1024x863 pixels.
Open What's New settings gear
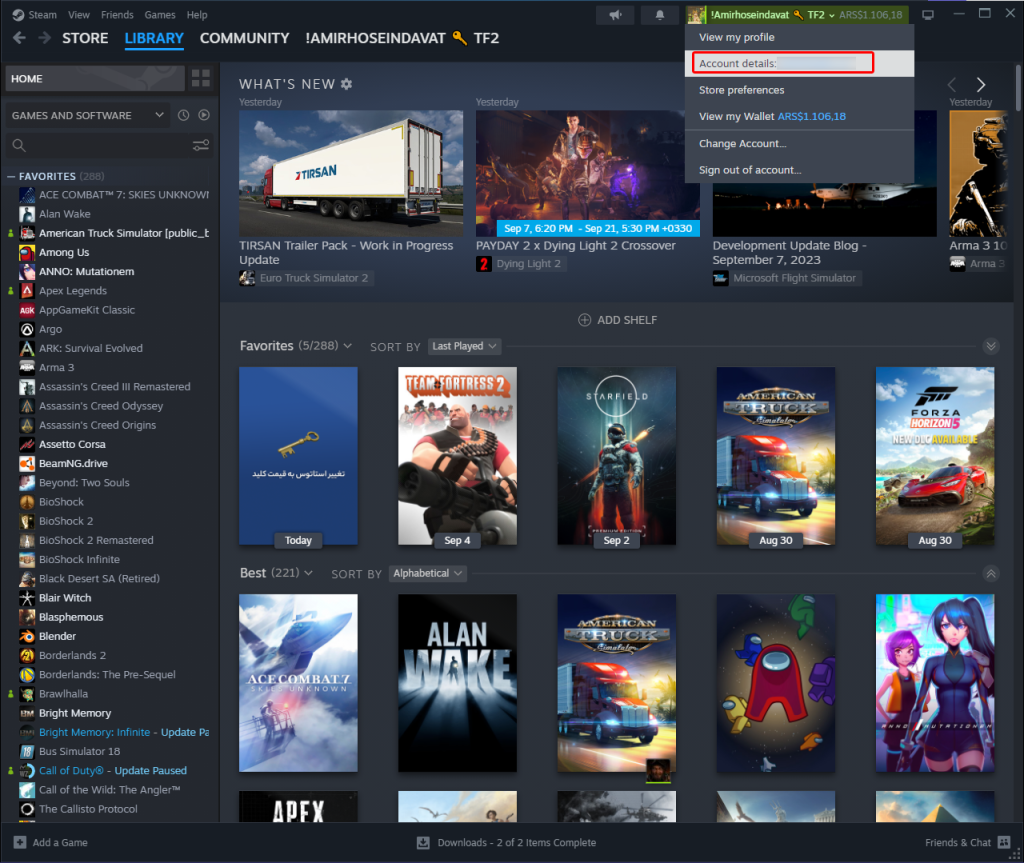(x=347, y=84)
